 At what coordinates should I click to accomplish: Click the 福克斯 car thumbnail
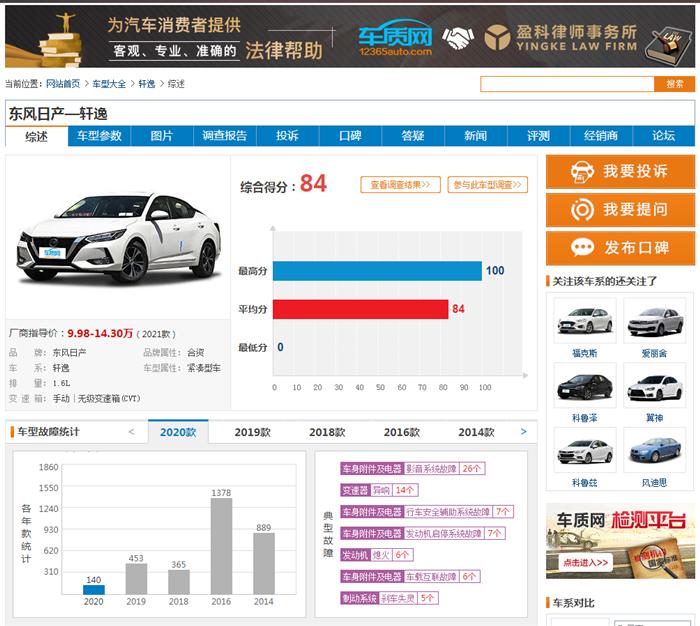tap(585, 321)
